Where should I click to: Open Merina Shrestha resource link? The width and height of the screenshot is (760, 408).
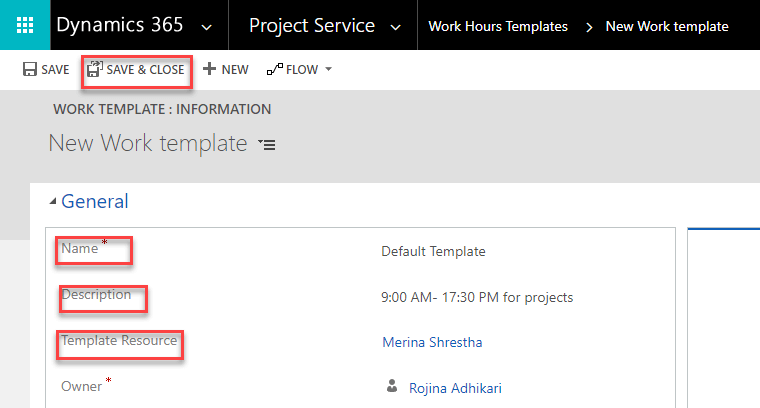tap(432, 342)
